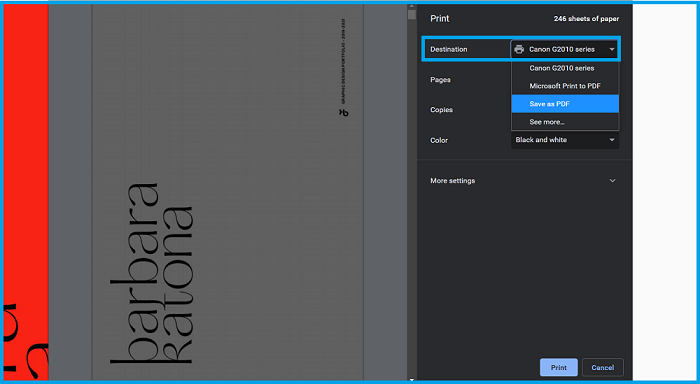Click the scroll-down arrow of the preview
This screenshot has height=384, width=700.
click(x=412, y=380)
